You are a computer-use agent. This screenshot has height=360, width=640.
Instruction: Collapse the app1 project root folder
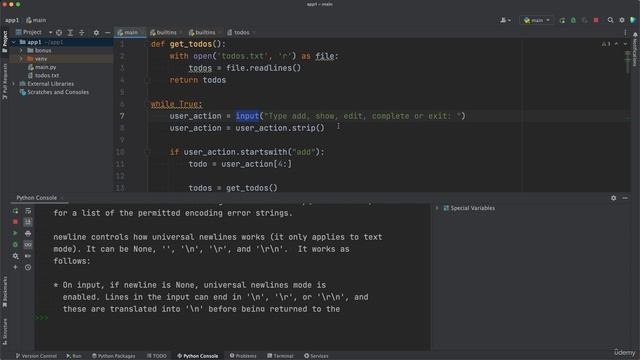[13, 42]
